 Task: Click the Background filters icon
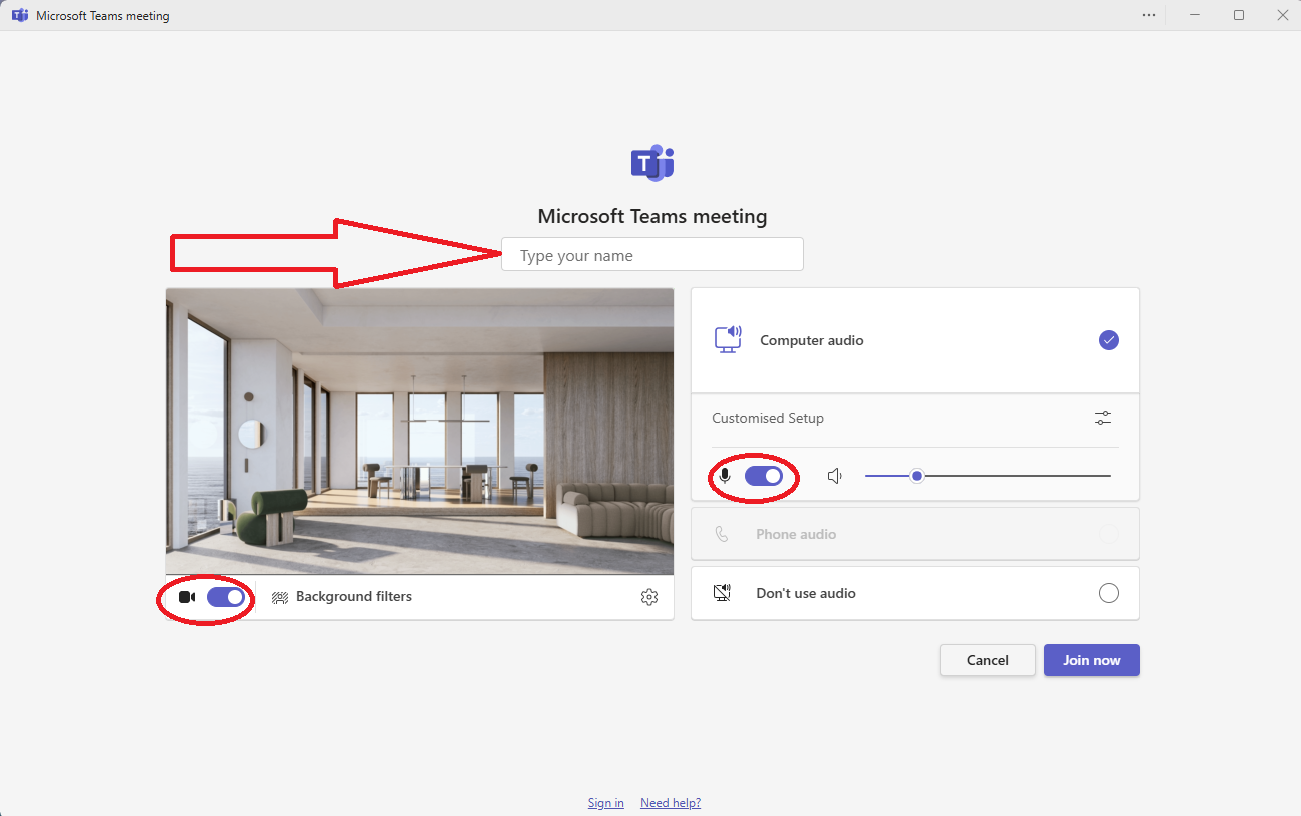coord(280,597)
